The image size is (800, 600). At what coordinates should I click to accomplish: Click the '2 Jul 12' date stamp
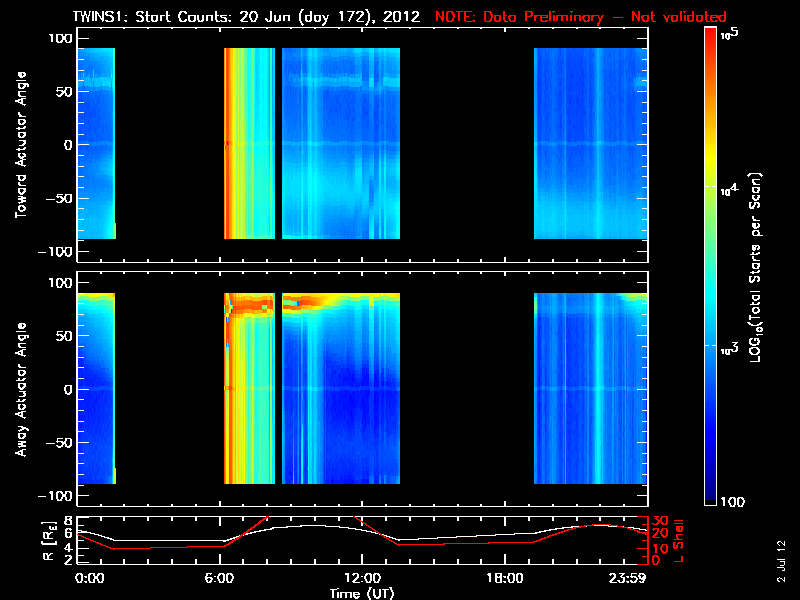781,561
